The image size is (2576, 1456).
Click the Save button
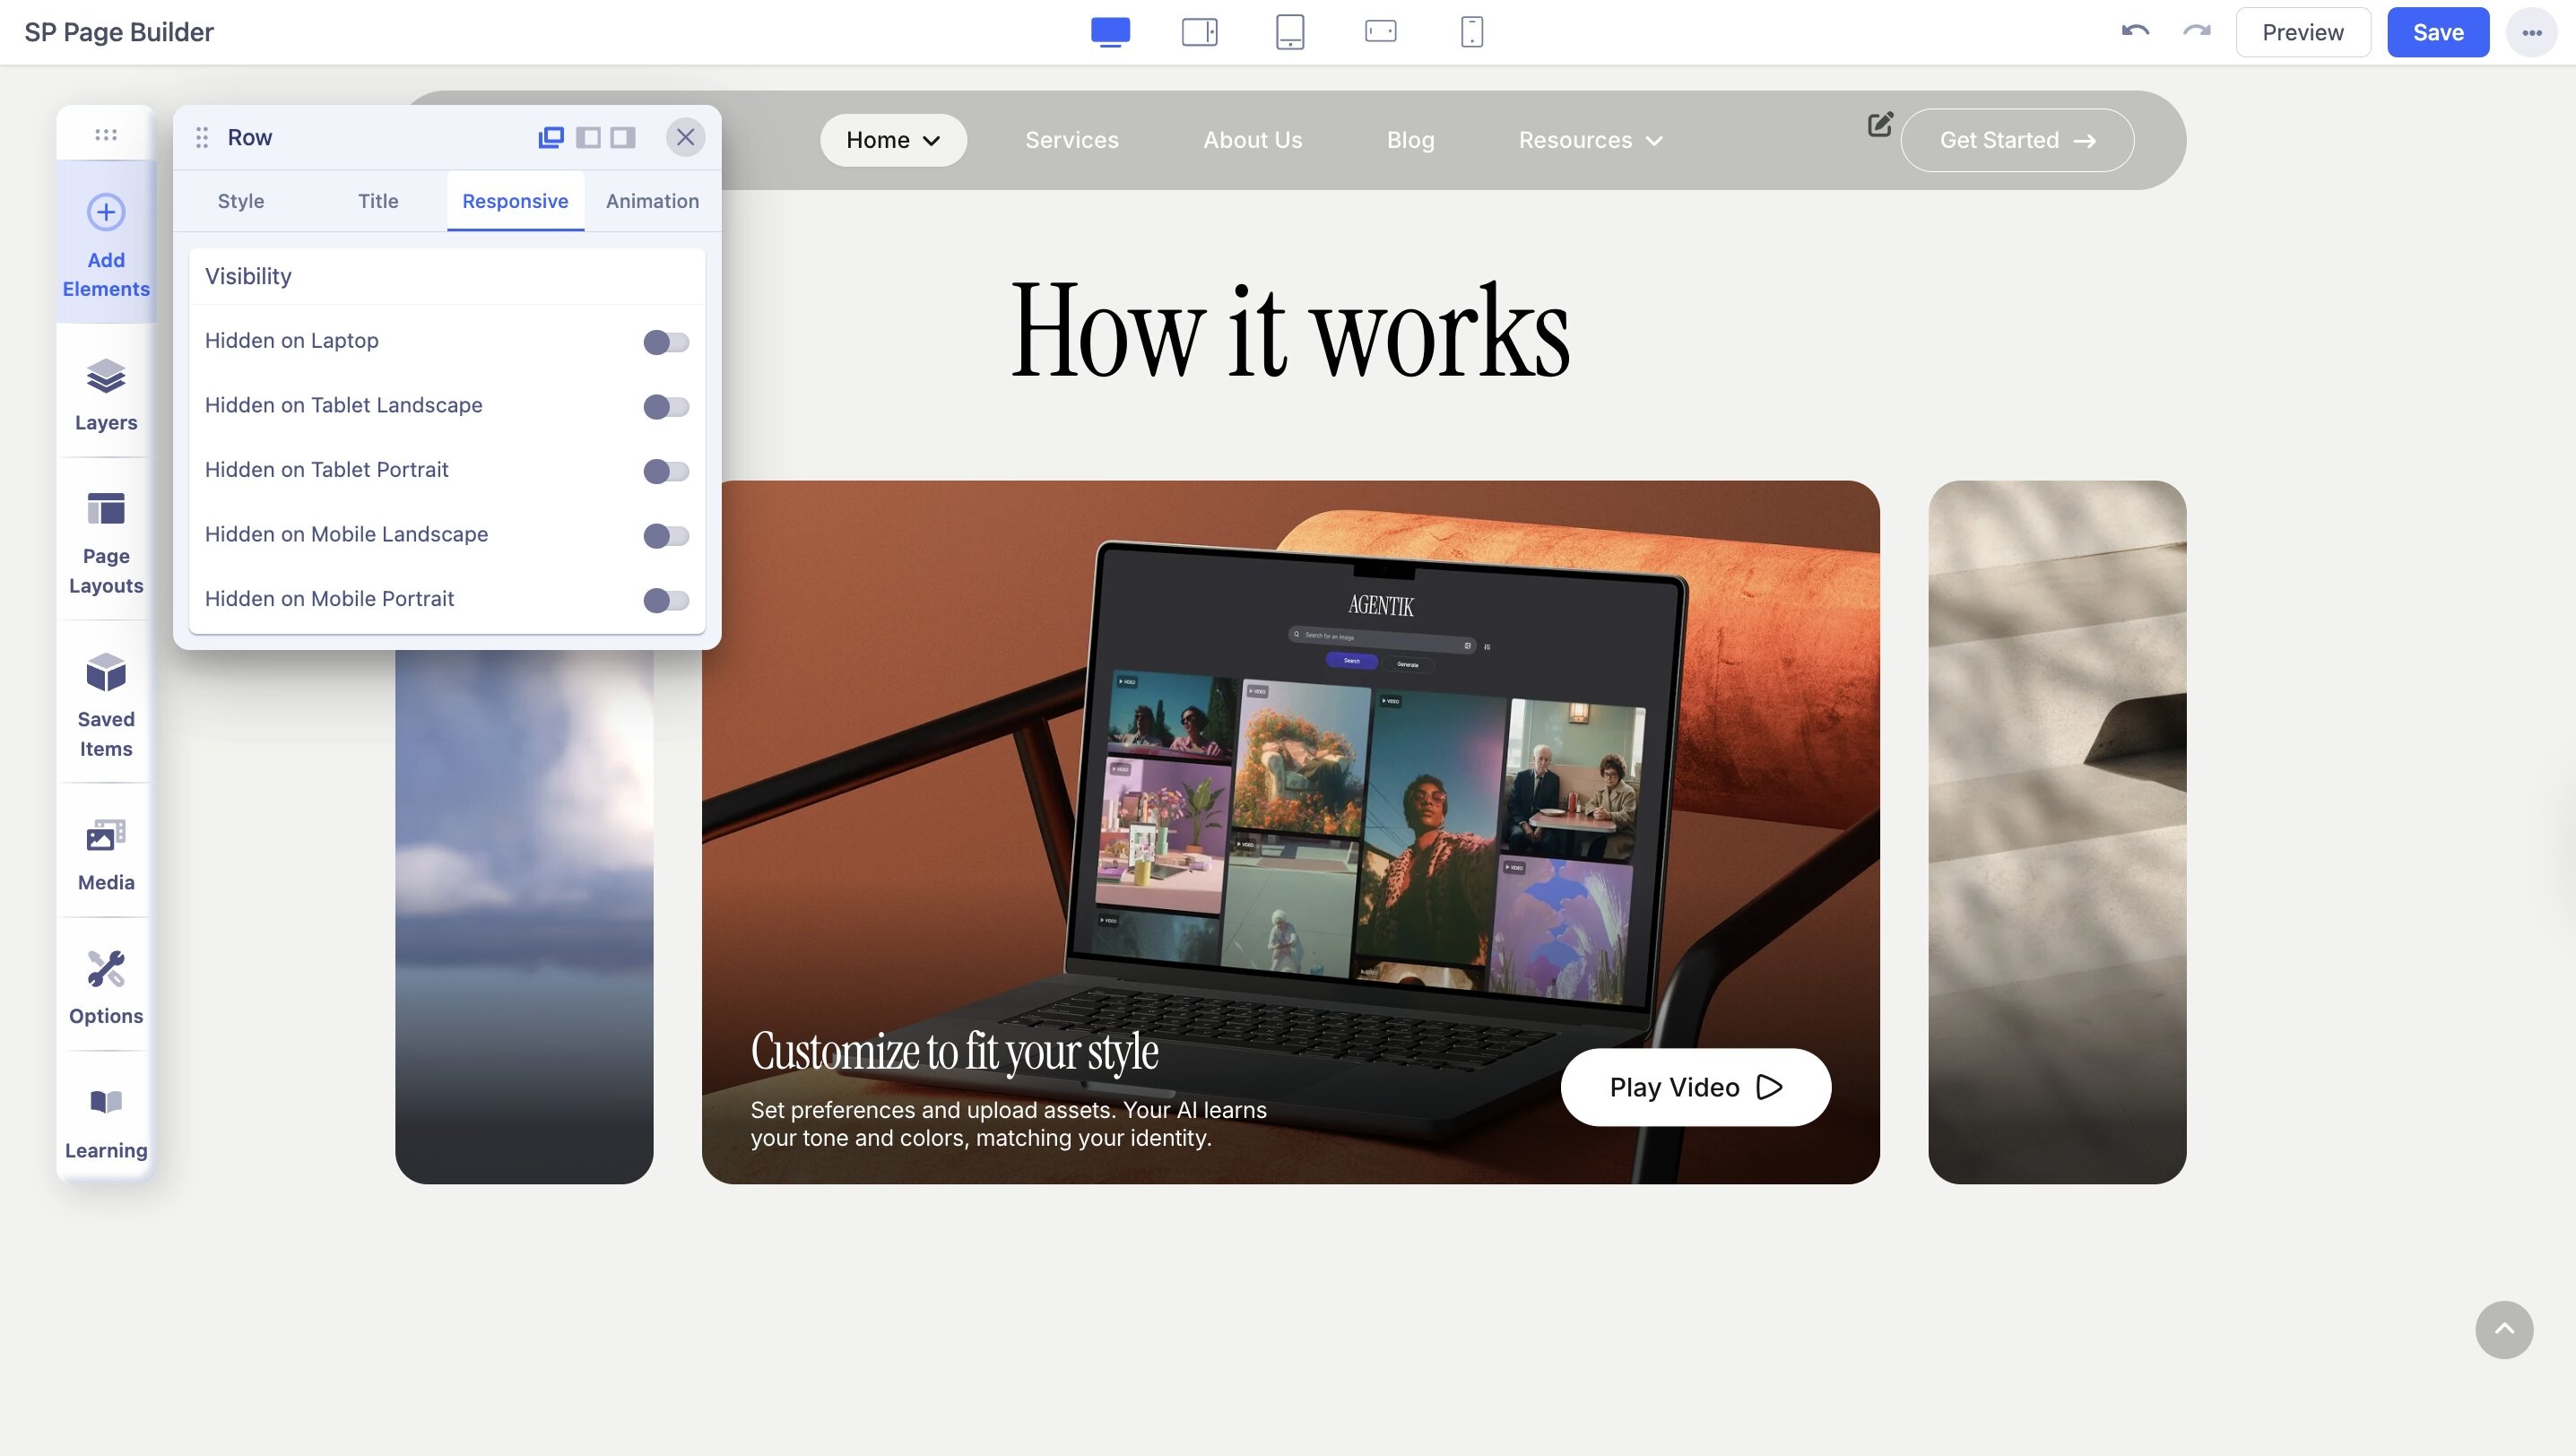point(2437,32)
